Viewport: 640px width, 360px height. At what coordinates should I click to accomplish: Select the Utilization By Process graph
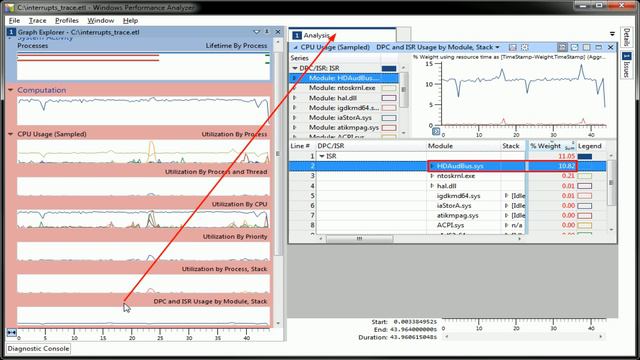click(x=143, y=151)
